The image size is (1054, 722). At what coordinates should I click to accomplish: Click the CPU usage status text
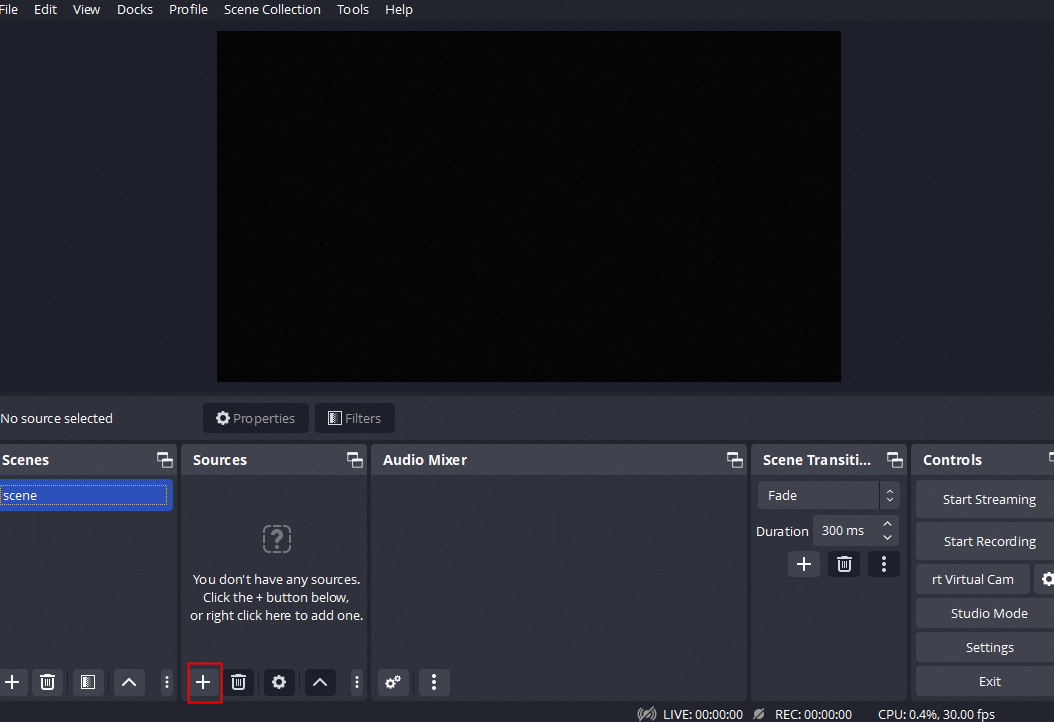(936, 714)
